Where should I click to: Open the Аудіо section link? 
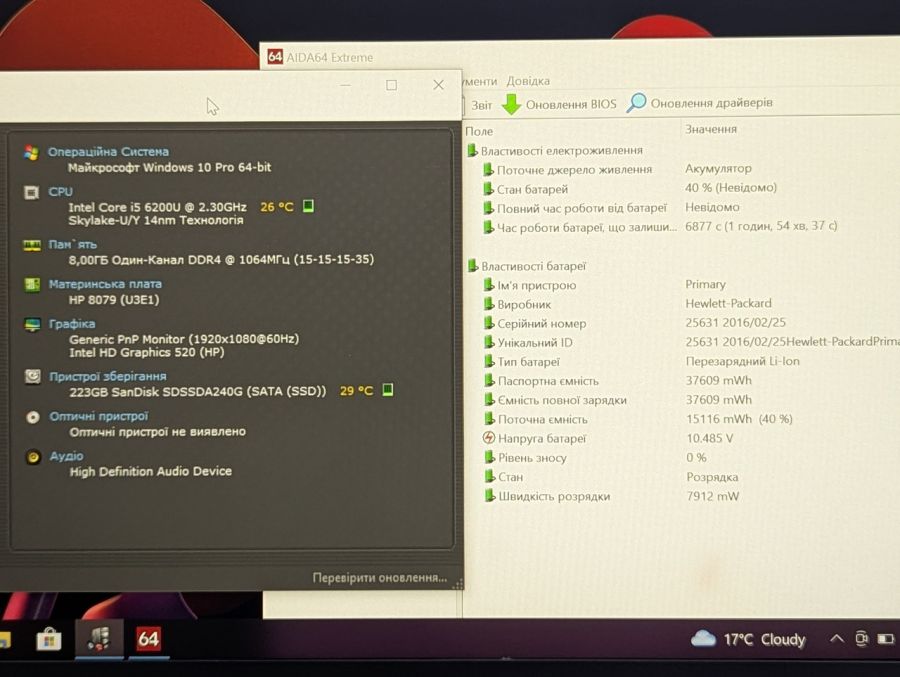pos(67,456)
